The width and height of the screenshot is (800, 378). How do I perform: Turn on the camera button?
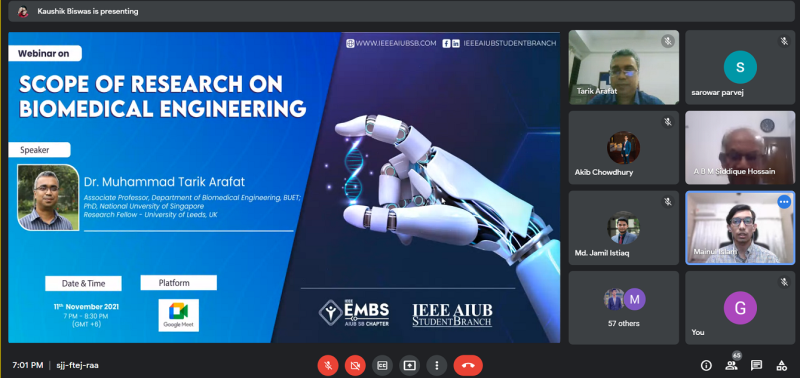pyautogui.click(x=355, y=365)
